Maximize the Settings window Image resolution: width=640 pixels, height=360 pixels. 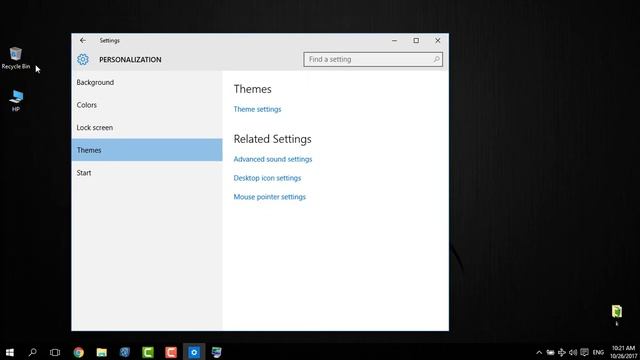coord(416,40)
